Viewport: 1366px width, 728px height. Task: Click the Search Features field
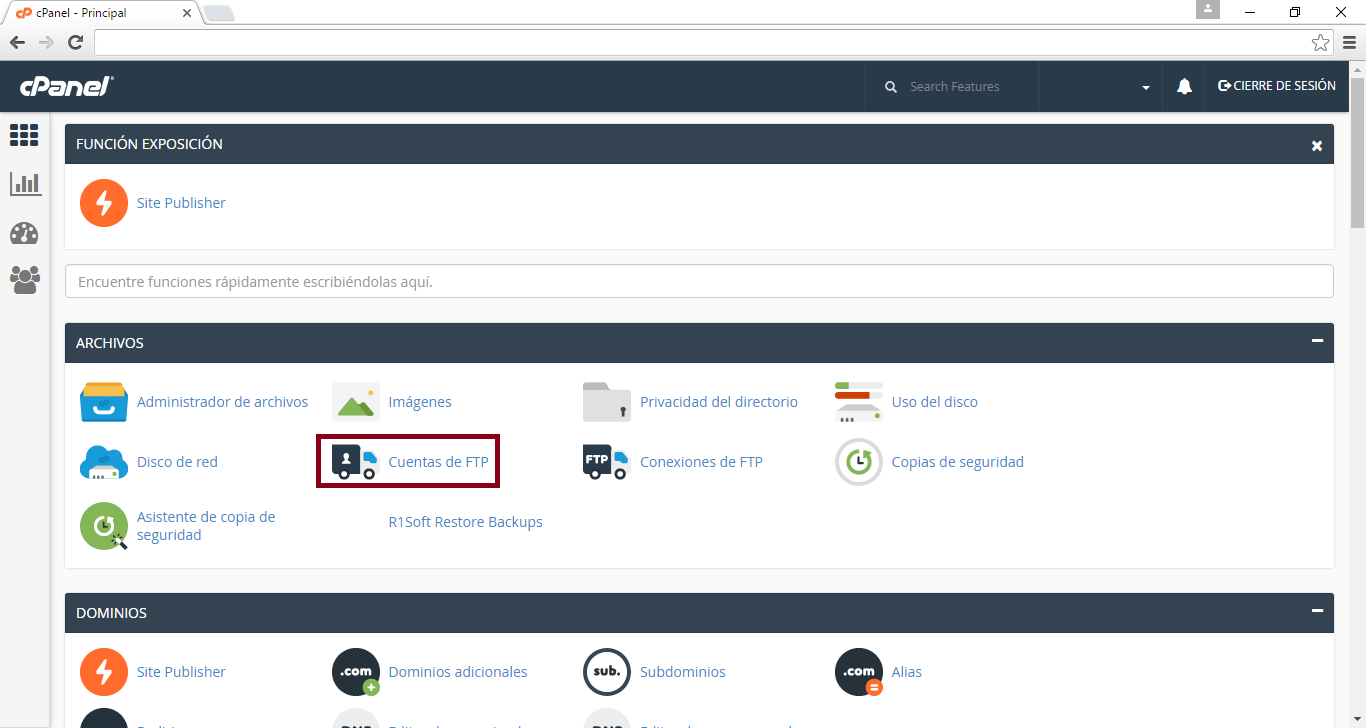pyautogui.click(x=965, y=87)
